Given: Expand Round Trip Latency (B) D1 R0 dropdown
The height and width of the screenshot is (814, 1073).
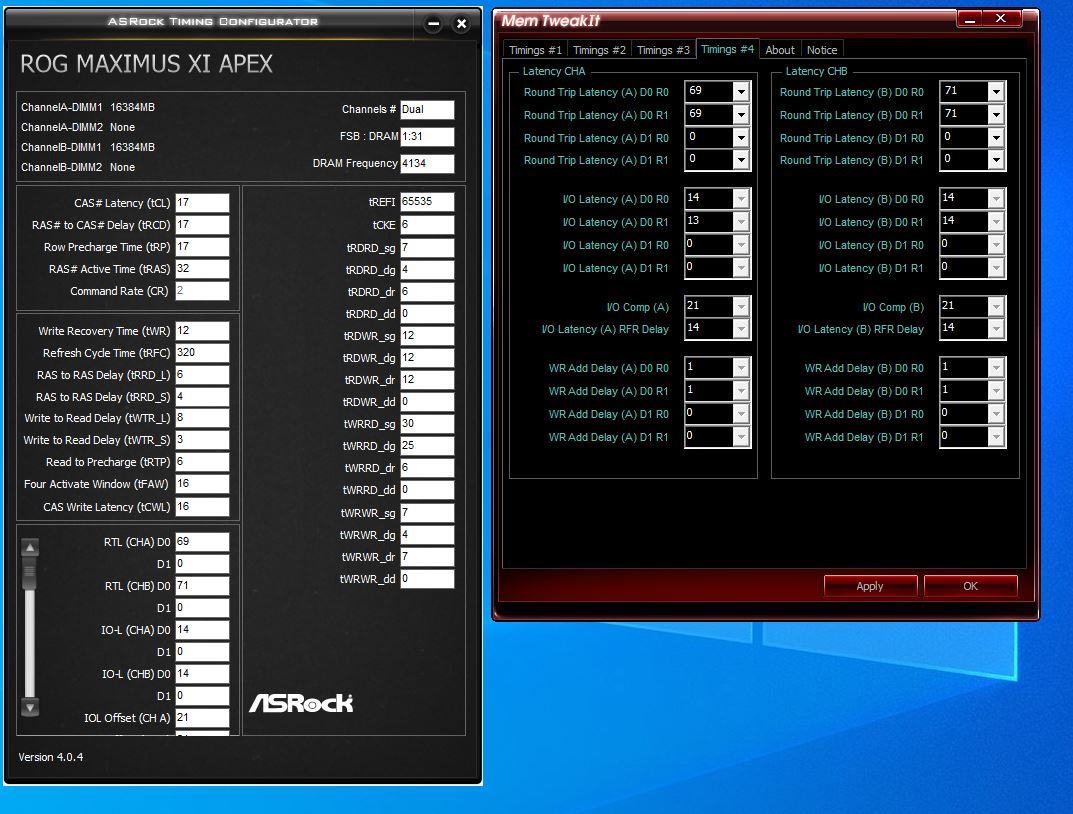Looking at the screenshot, I should 996,137.
